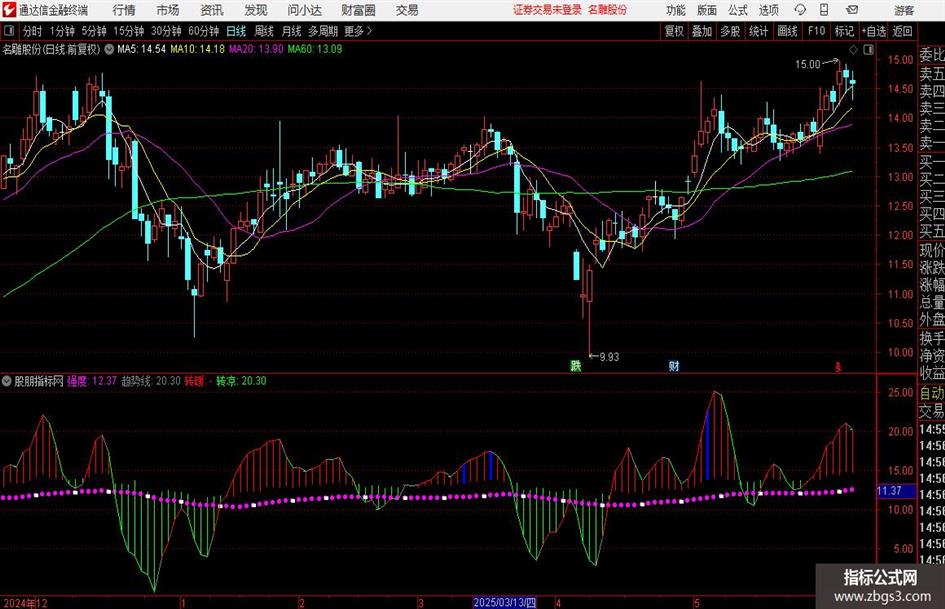
Task: Click the 多股 multi-stock button
Action: click(x=730, y=31)
